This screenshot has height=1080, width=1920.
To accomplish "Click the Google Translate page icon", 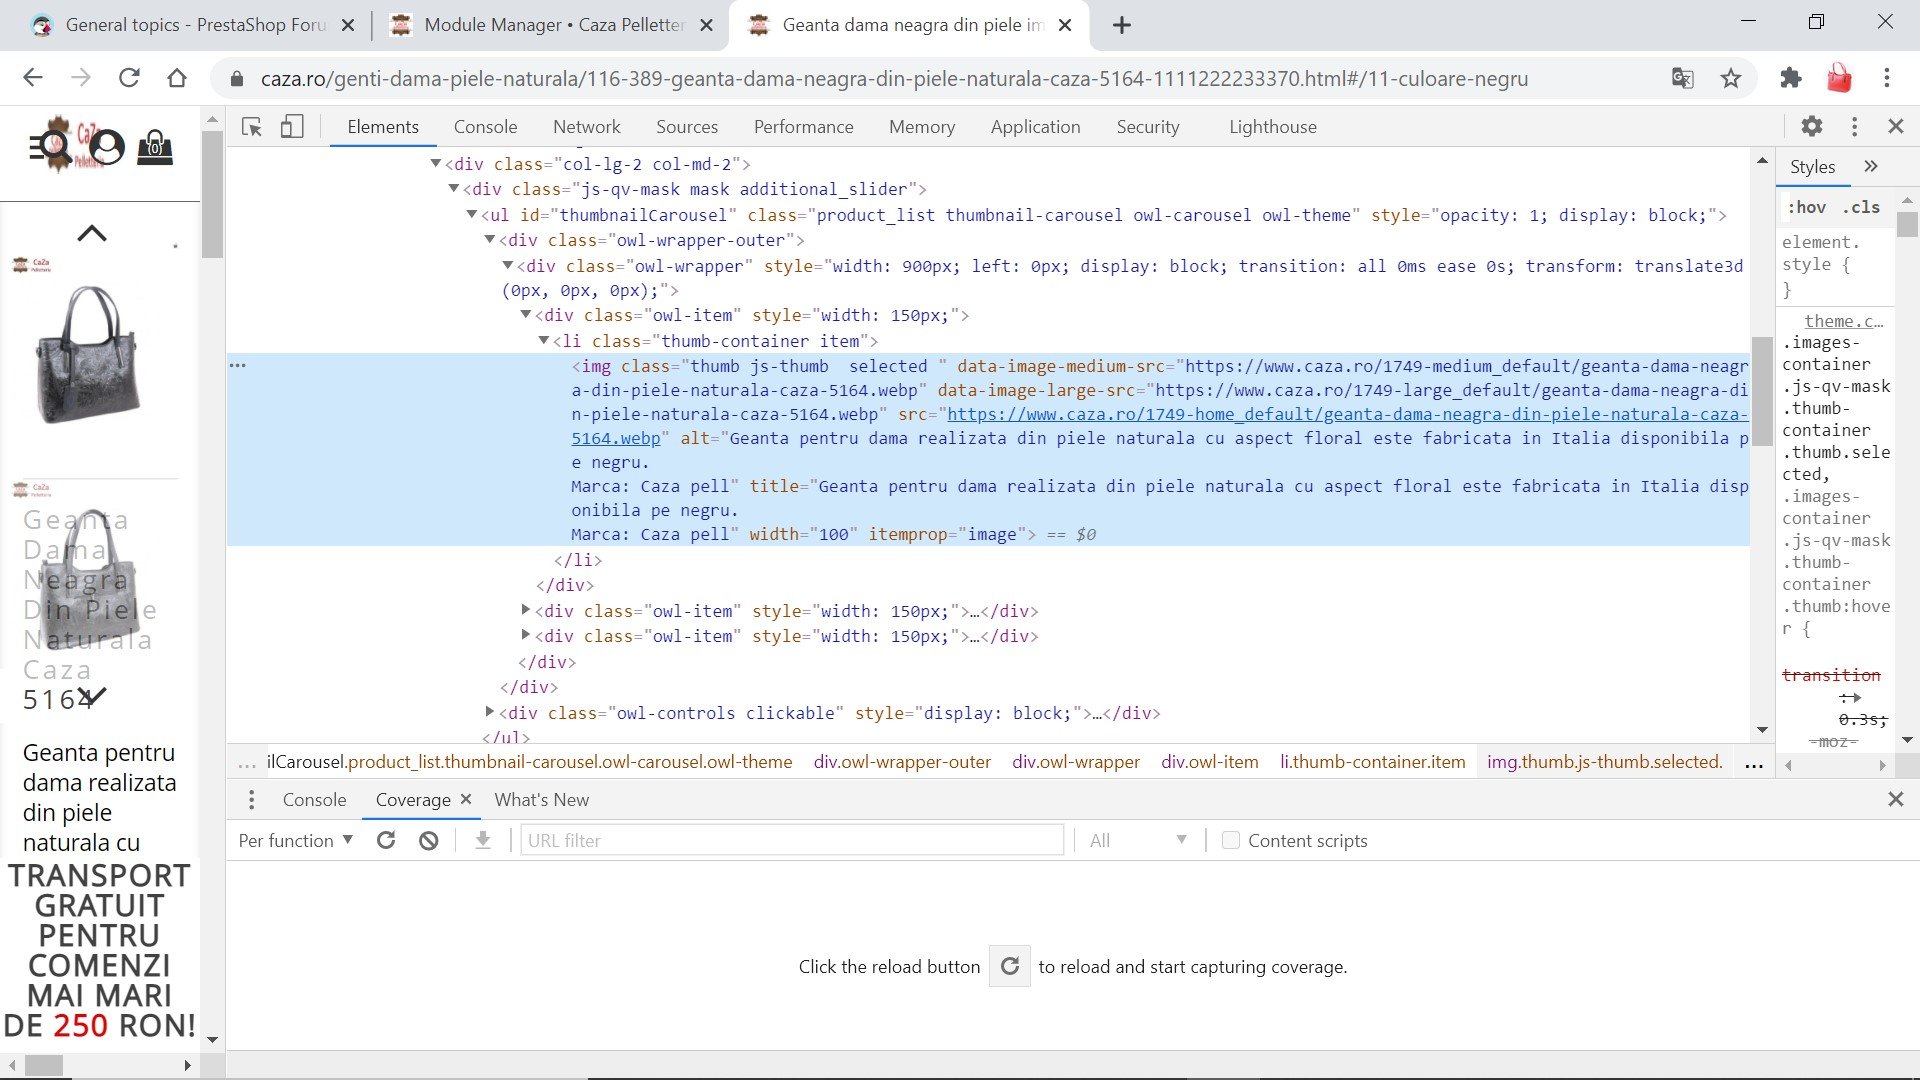I will click(x=1682, y=78).
